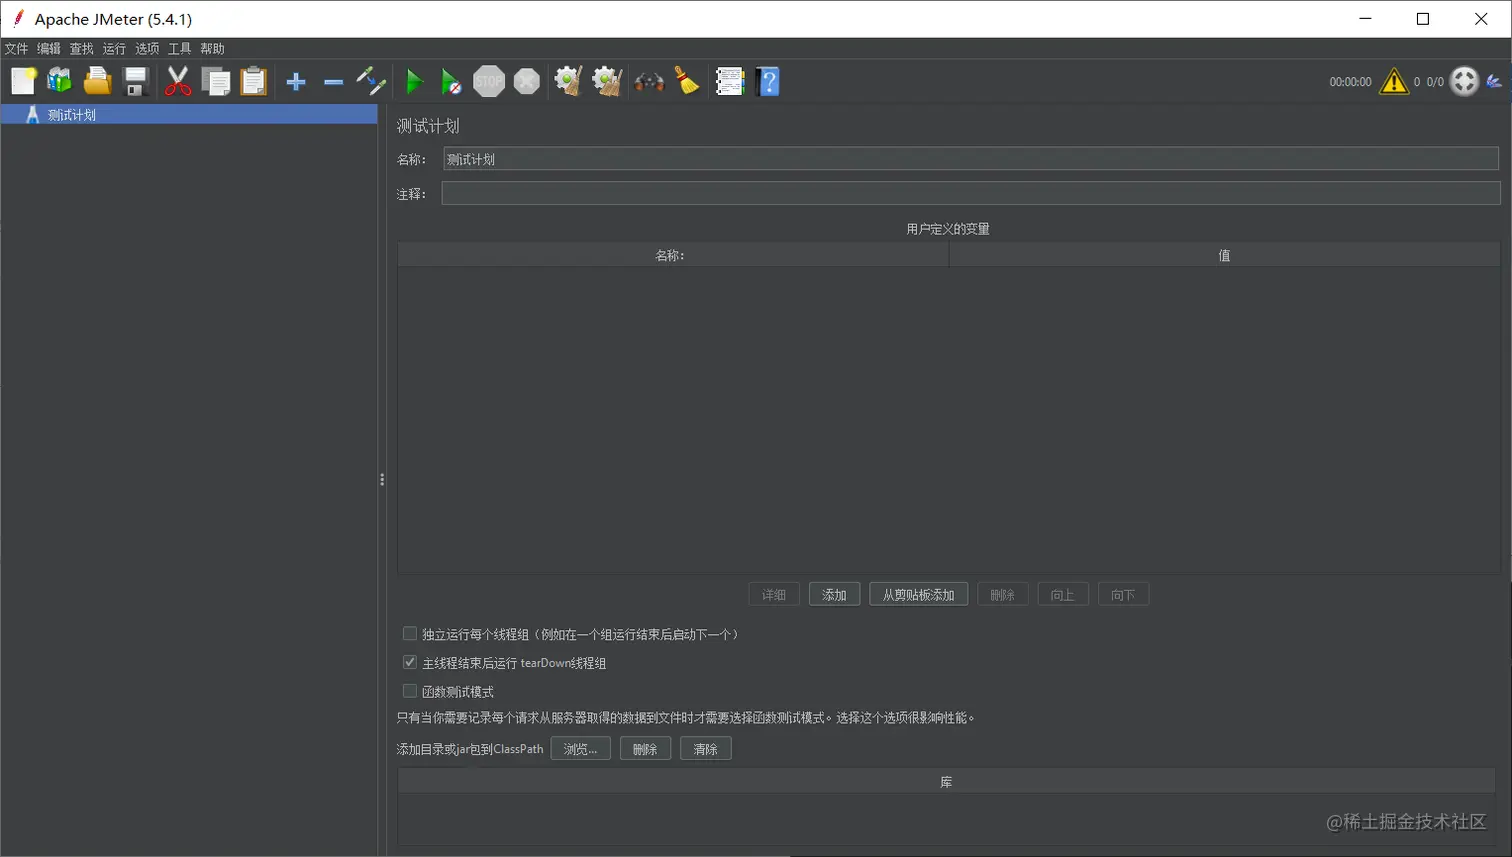Click the 从剪贴板添加 button
This screenshot has width=1512, height=857.
coord(918,595)
